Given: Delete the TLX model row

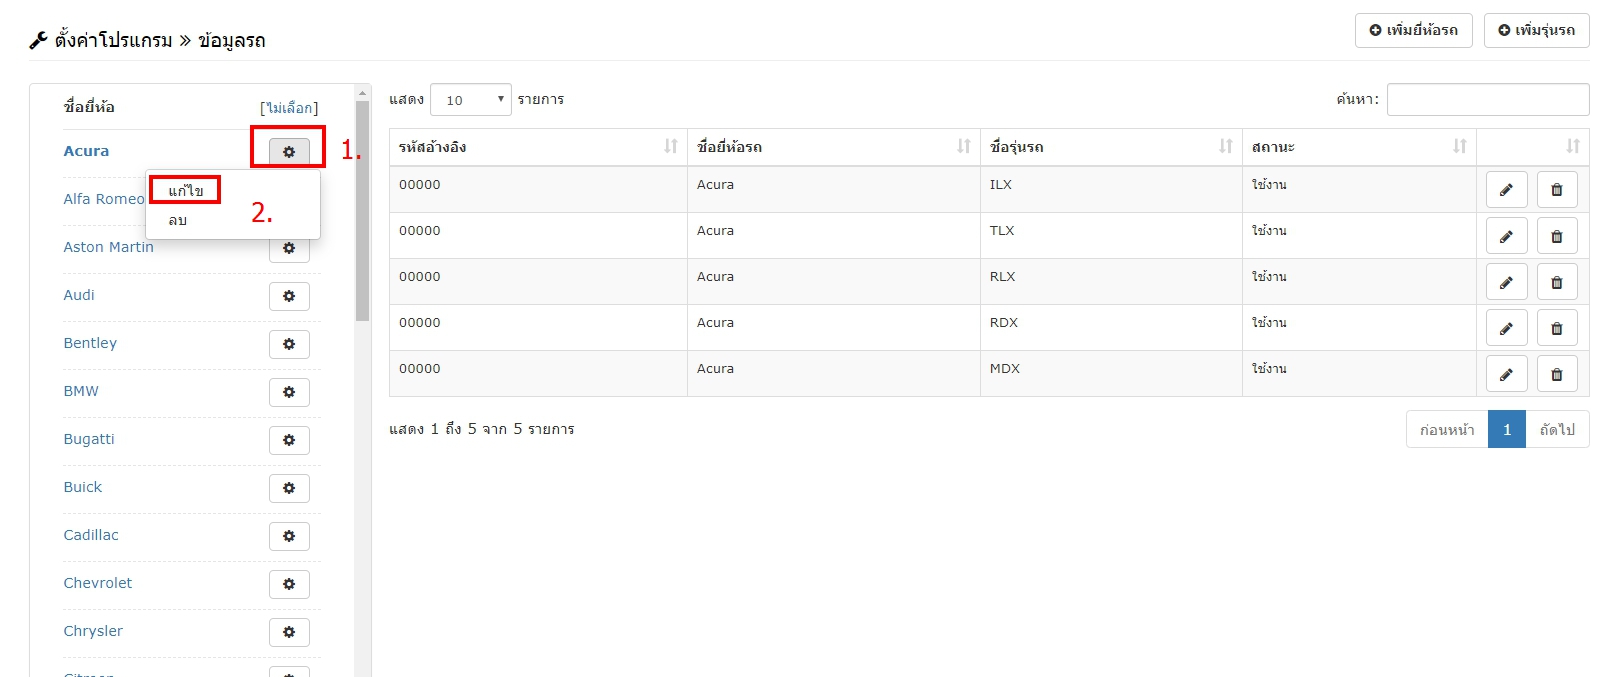Looking at the screenshot, I should point(1557,236).
